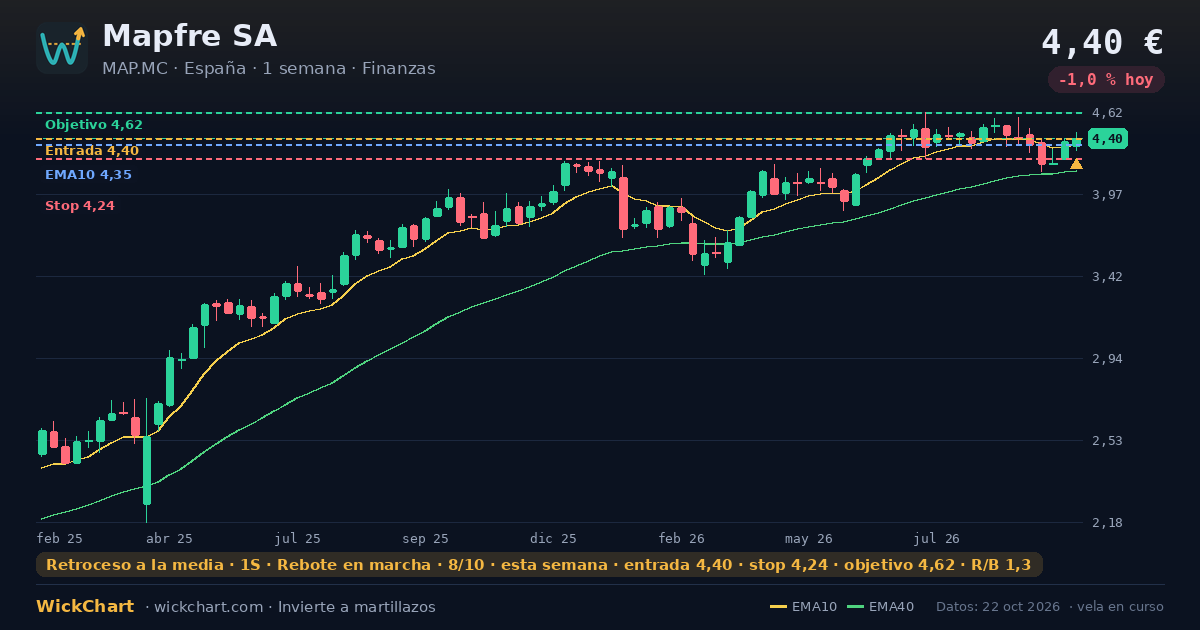Click the "MAP.MC · España · 1 semana · Finanzas" subtitle
This screenshot has height=630, width=1200.
(269, 69)
